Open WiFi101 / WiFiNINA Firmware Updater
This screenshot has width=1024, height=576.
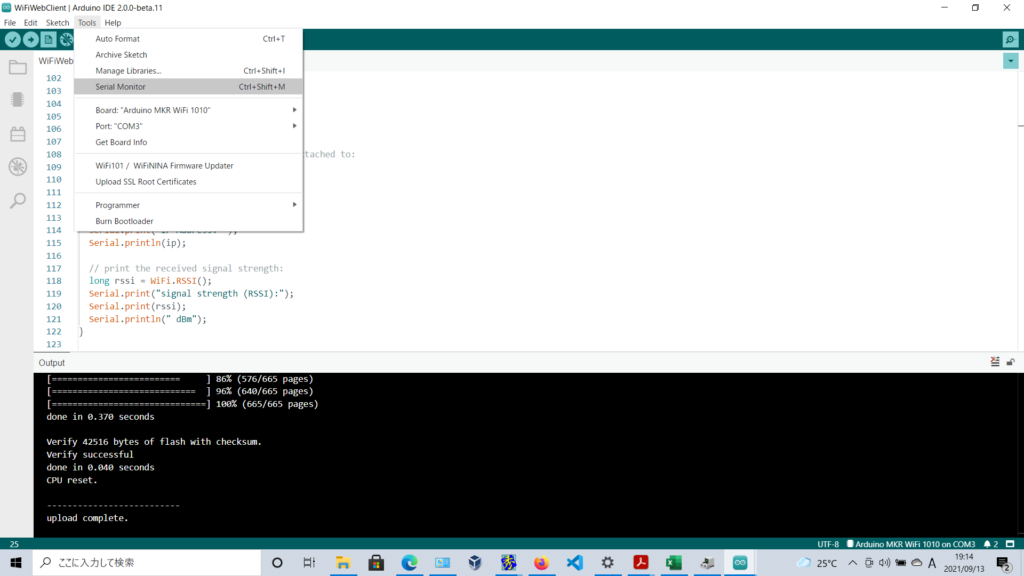tap(189, 166)
